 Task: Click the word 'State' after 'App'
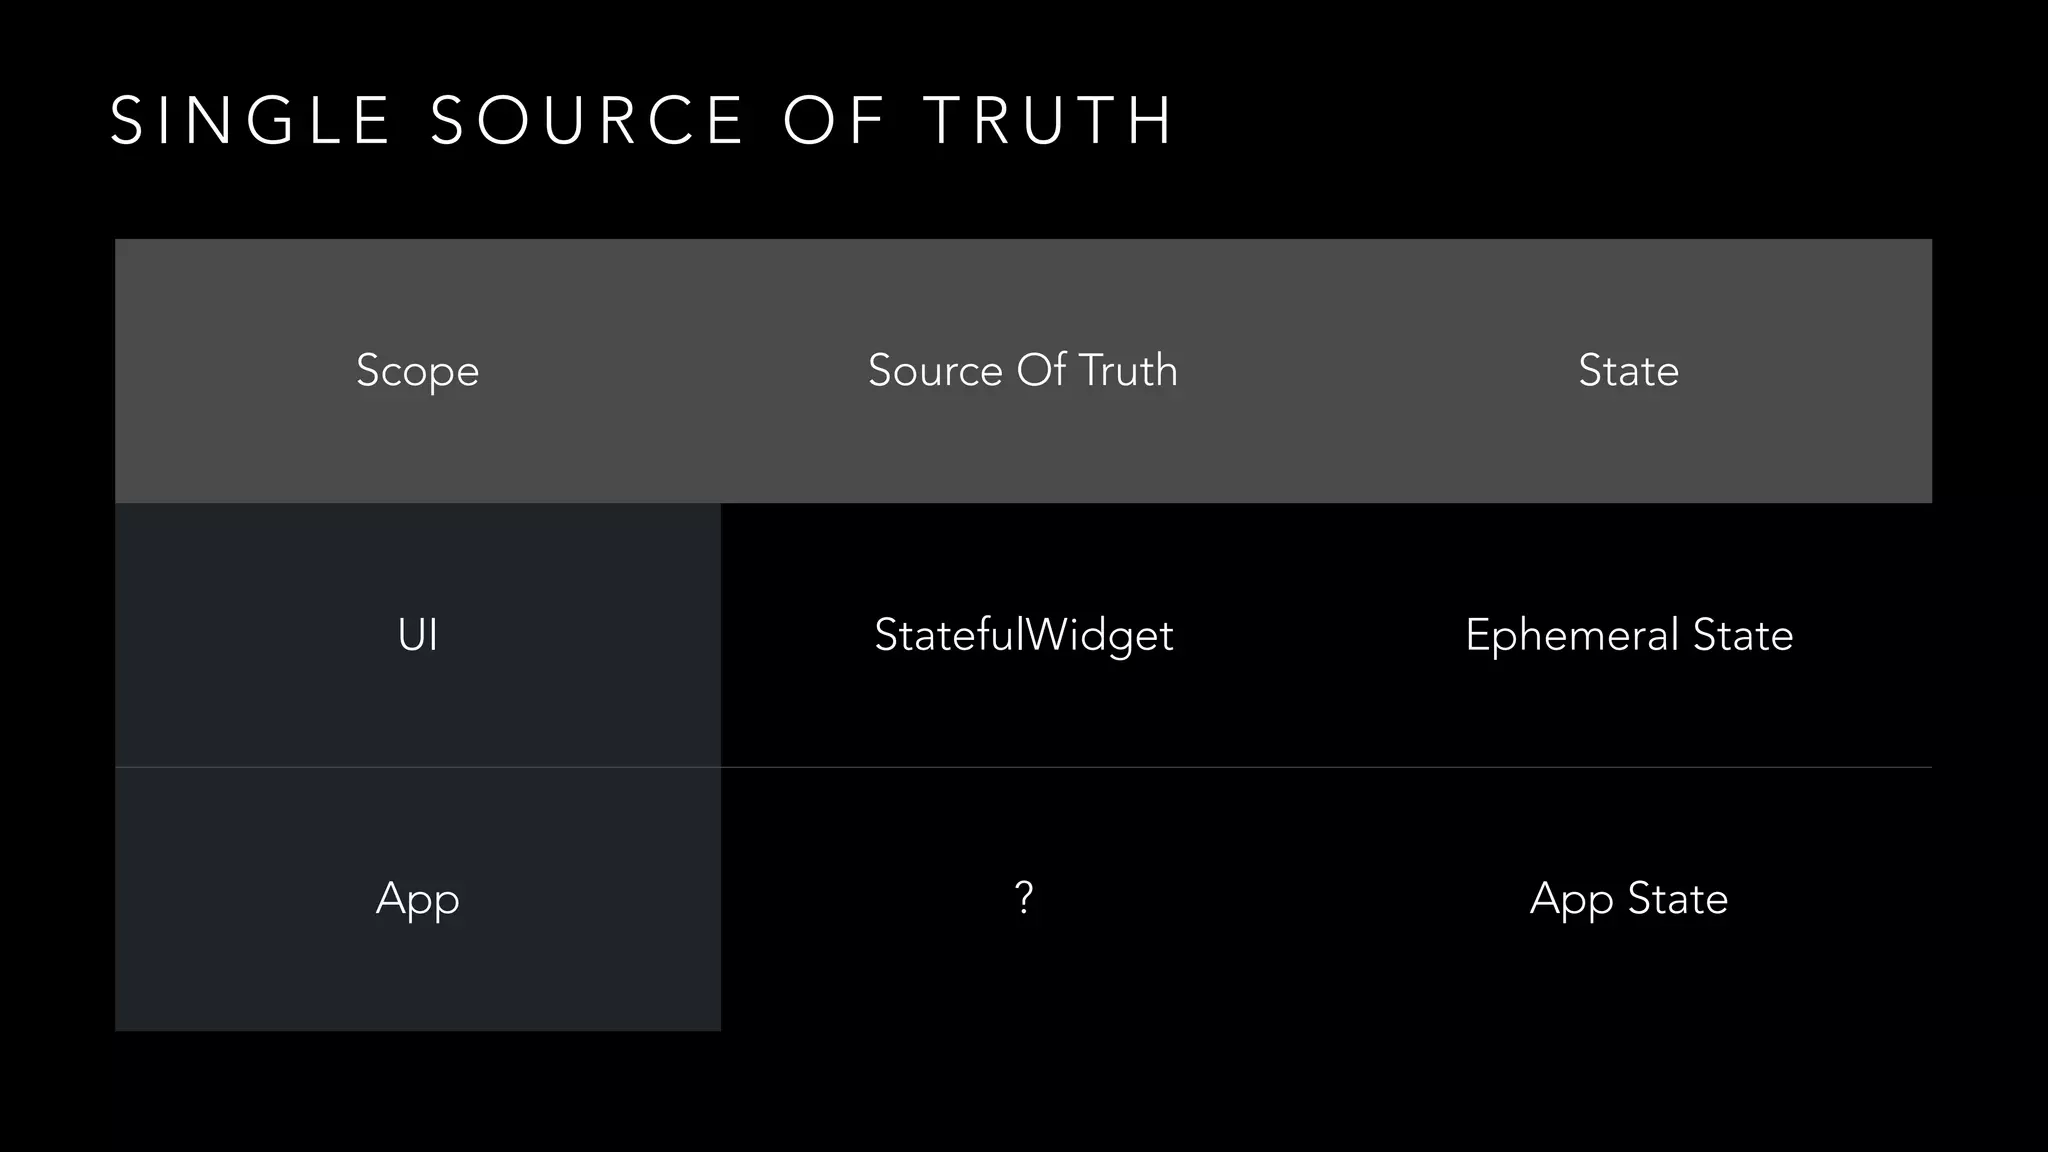(1678, 899)
